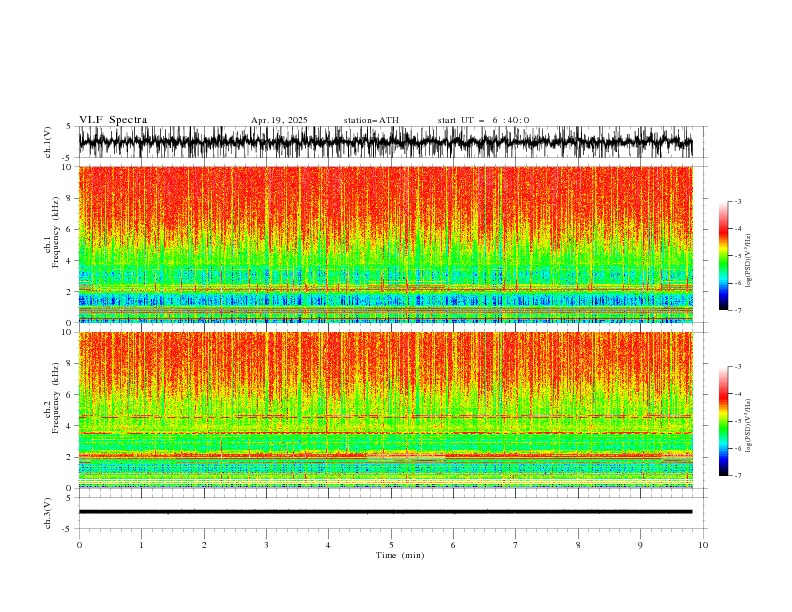This screenshot has width=792, height=612.
Task: Click time axis tick label "4"
Action: tap(328, 545)
